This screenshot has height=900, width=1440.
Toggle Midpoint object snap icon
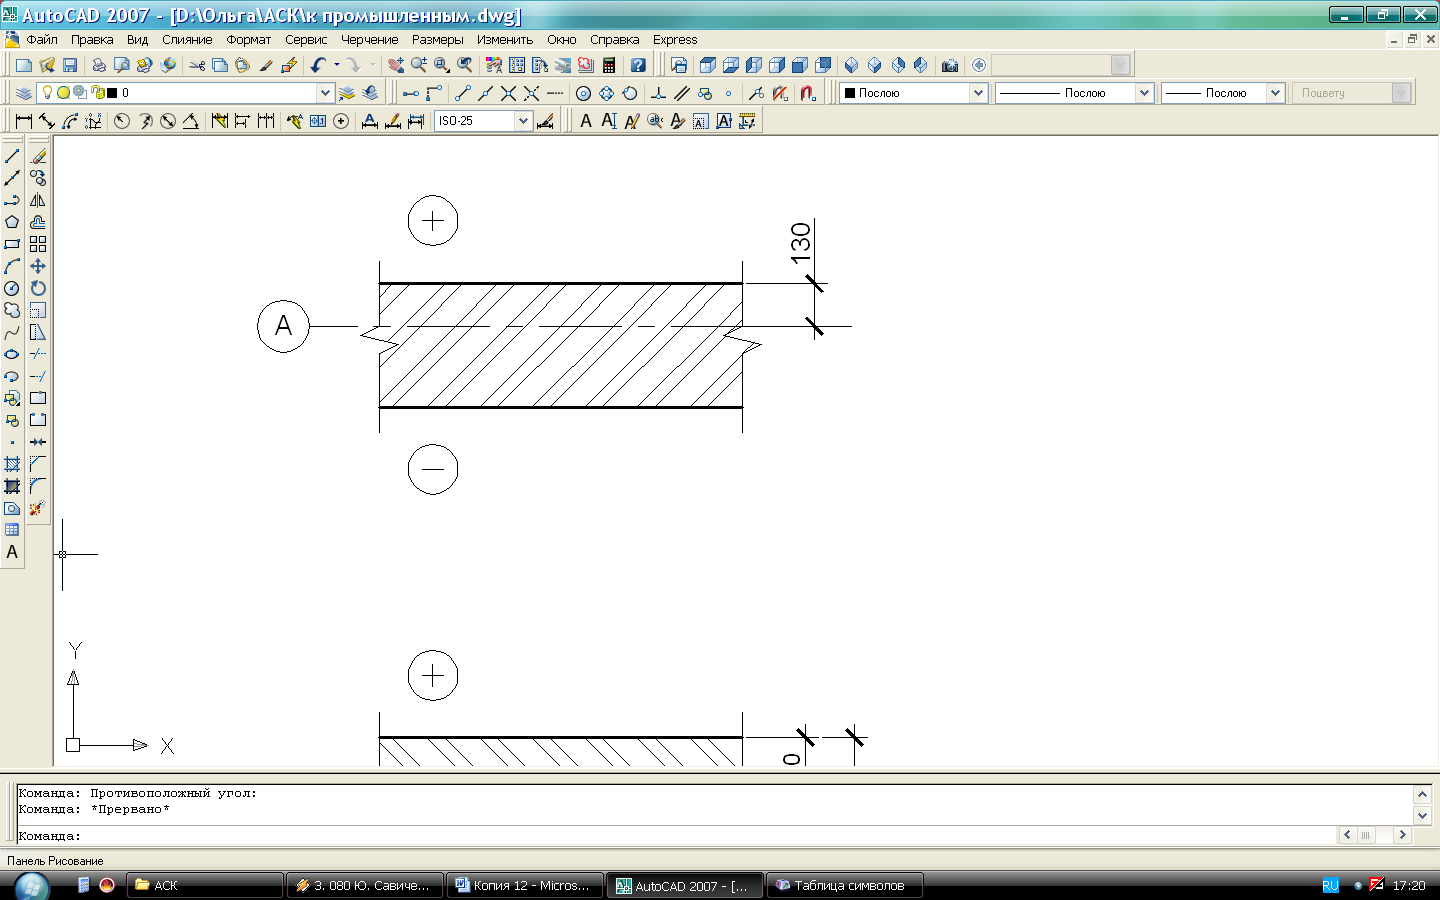click(485, 93)
